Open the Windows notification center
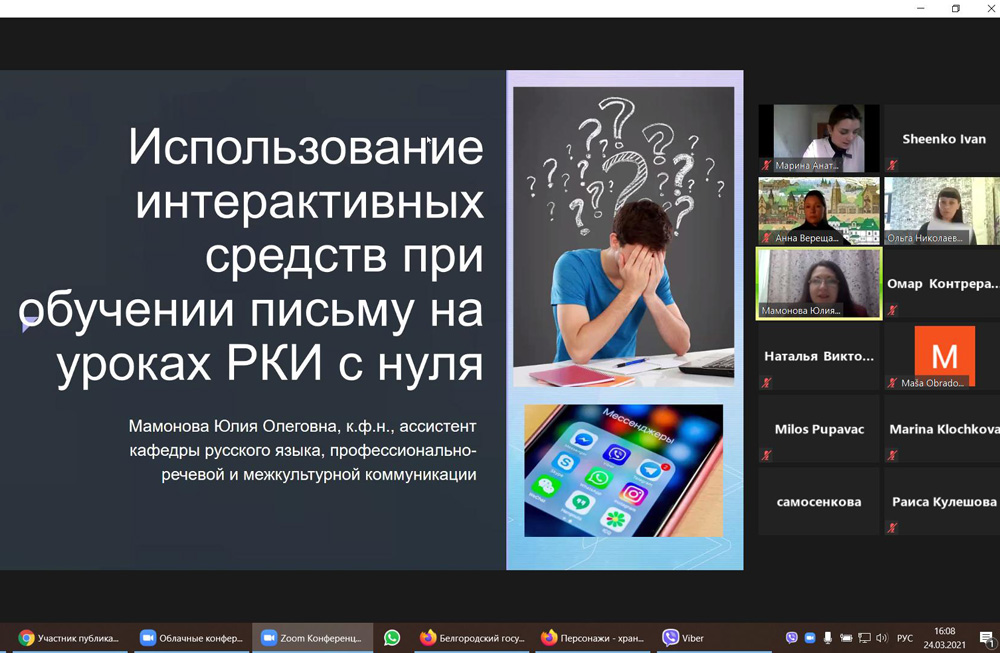The image size is (1000, 653). (986, 638)
